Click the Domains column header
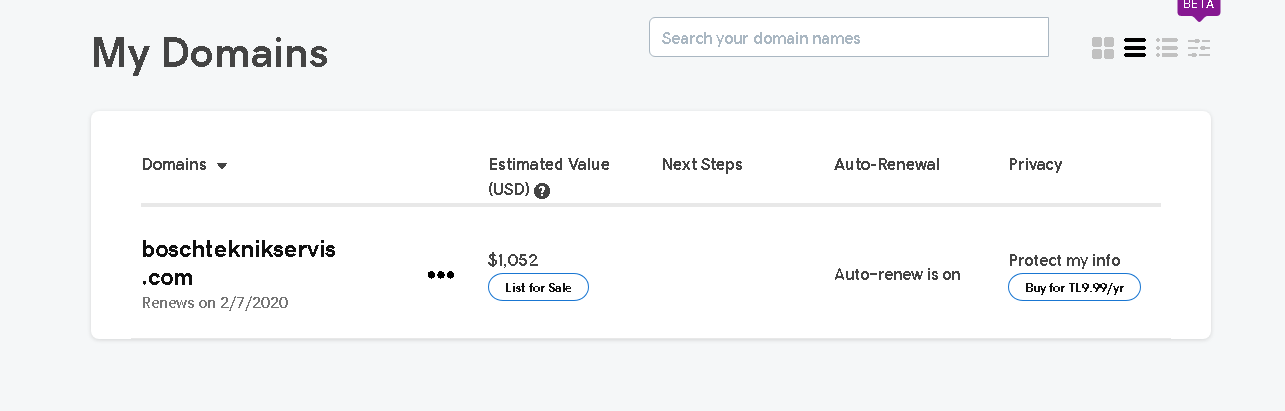The height and width of the screenshot is (411, 1285). (x=174, y=165)
